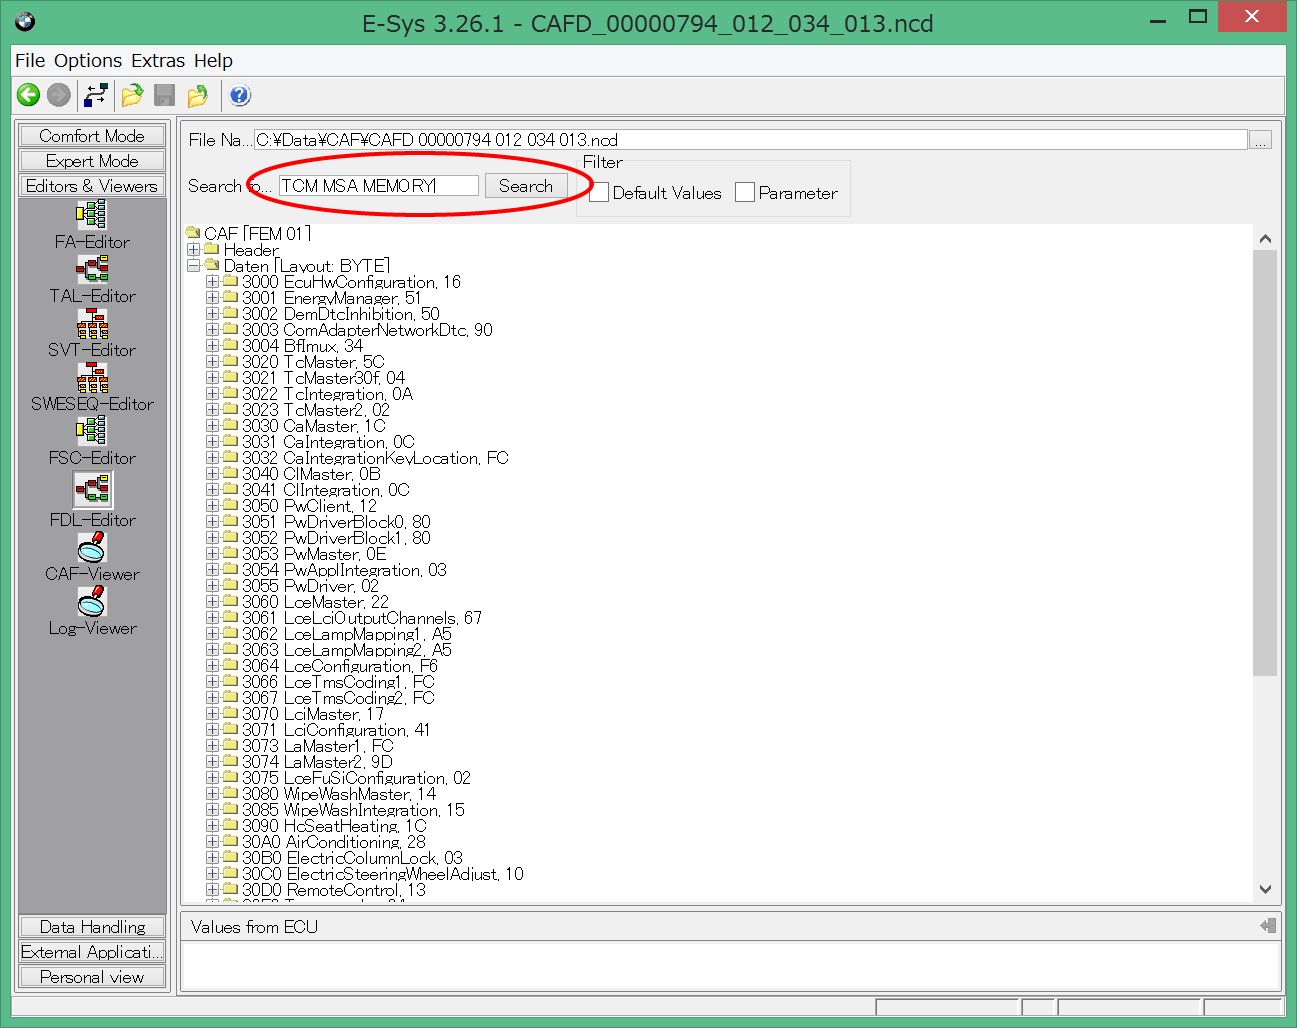Click the reload folder icon beside save
The height and width of the screenshot is (1028, 1297).
coord(198,95)
